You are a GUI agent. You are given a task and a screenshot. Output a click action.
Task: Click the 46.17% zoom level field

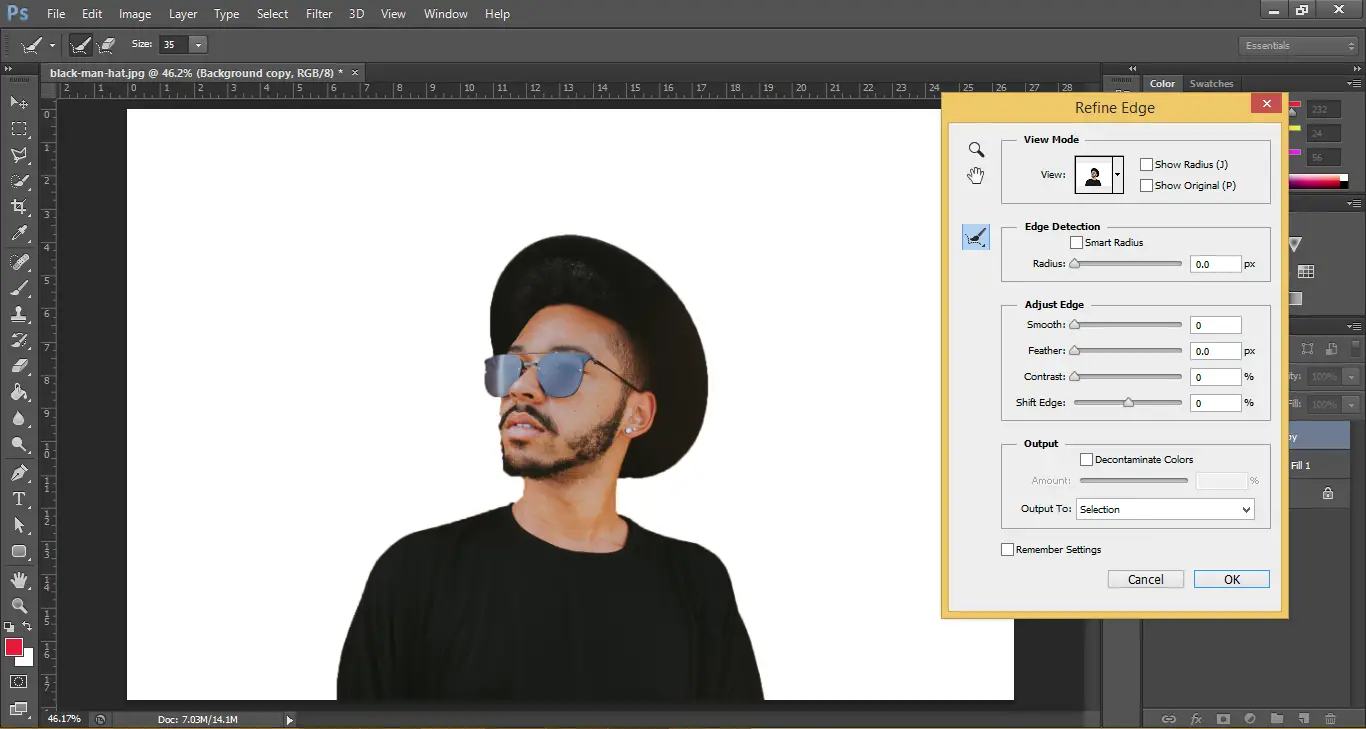coord(65,719)
